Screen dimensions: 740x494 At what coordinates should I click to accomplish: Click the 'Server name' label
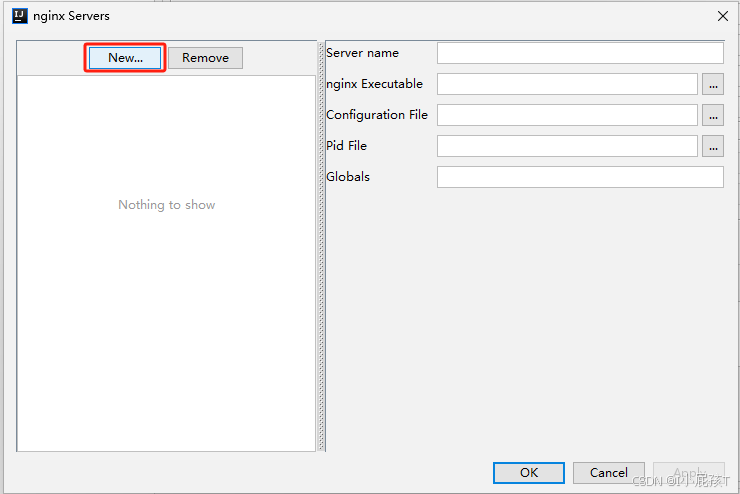pyautogui.click(x=362, y=53)
